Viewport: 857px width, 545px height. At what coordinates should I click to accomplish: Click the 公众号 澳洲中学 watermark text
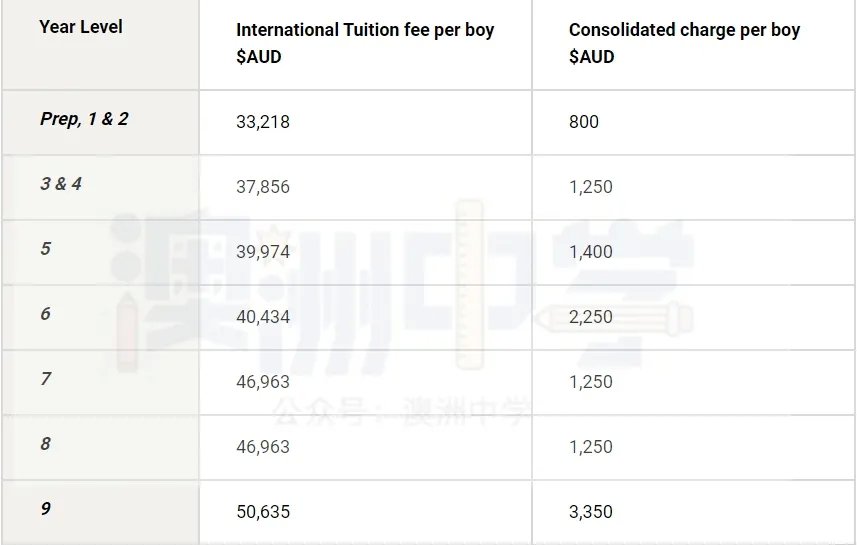(x=402, y=413)
